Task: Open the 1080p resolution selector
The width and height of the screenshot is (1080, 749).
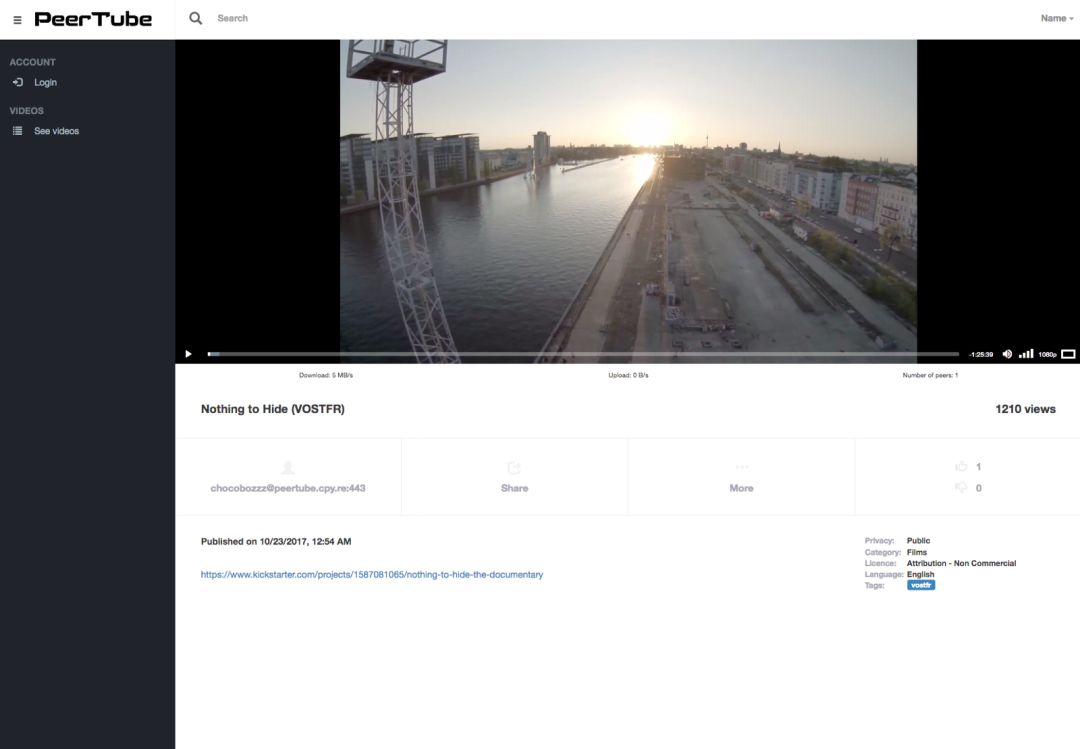Action: (1047, 355)
